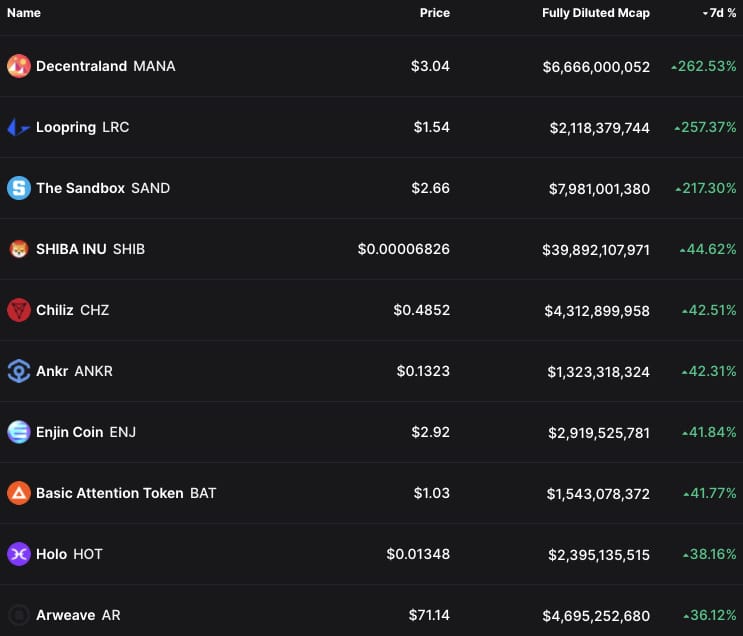
Task: Sort by Fully Diluted Mcap header
Action: point(595,13)
